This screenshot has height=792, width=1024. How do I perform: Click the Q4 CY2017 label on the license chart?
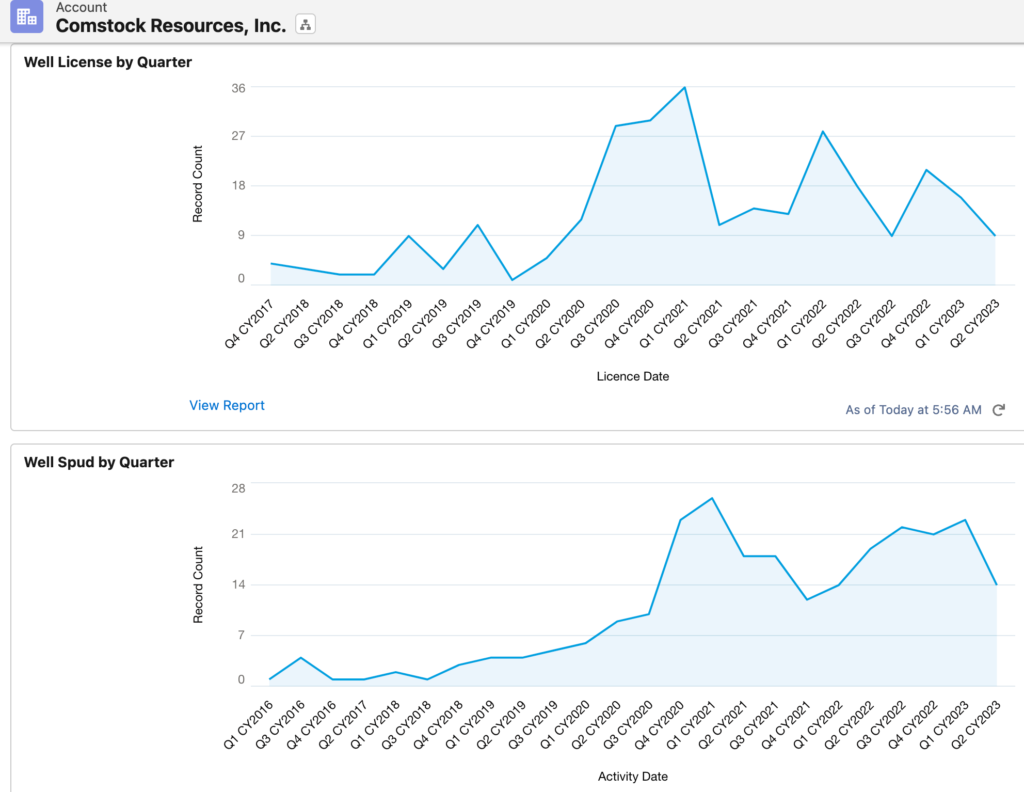point(249,324)
